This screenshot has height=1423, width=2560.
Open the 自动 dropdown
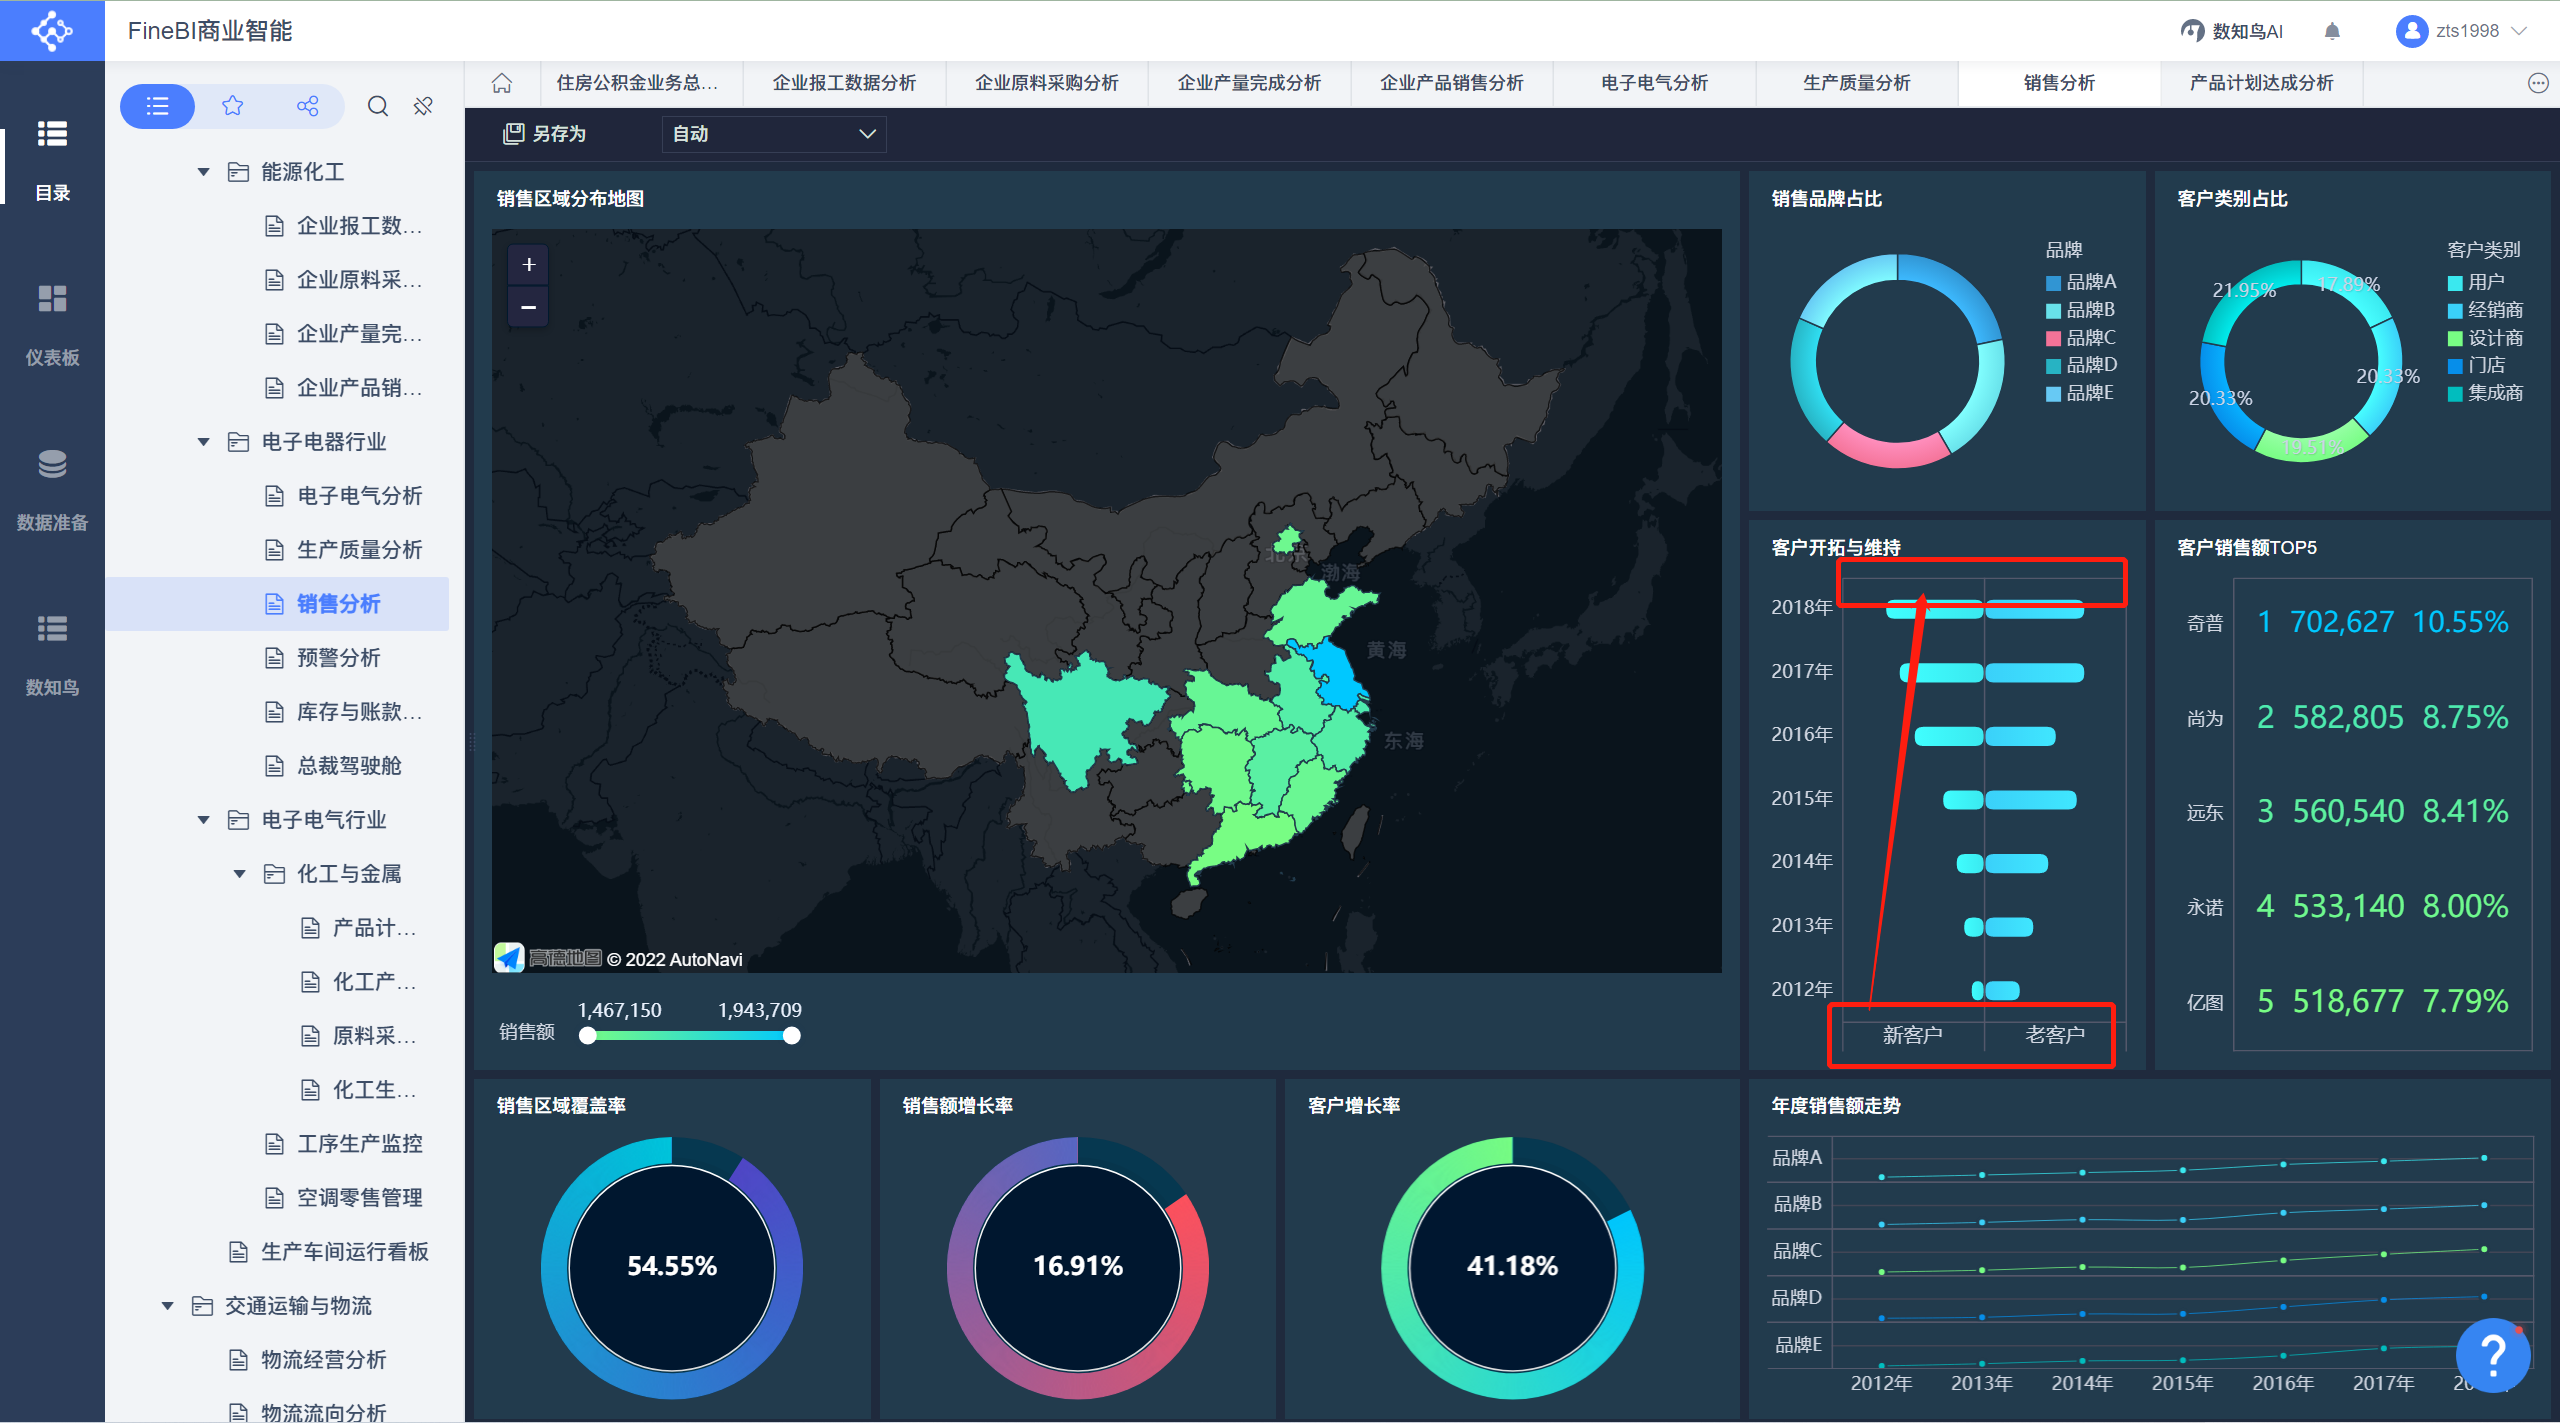(x=773, y=134)
